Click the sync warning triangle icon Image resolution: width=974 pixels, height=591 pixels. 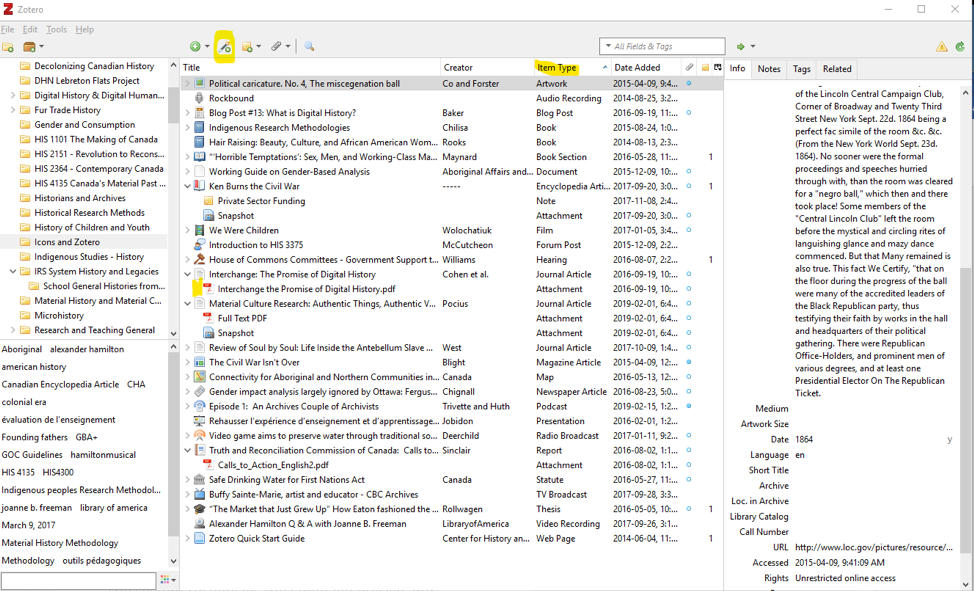point(941,47)
